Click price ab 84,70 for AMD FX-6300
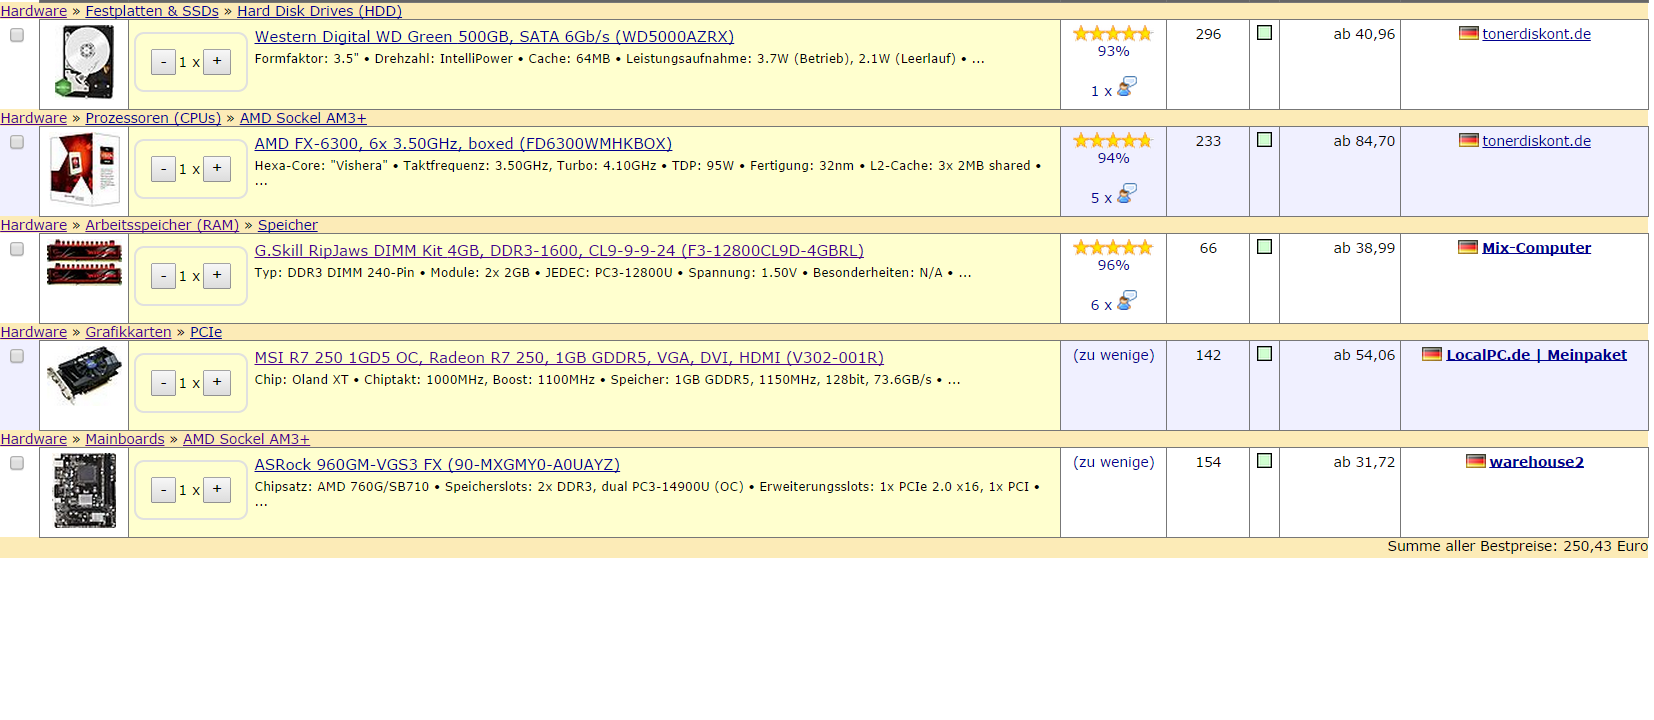Viewport: 1654px width, 720px height. pos(1364,141)
